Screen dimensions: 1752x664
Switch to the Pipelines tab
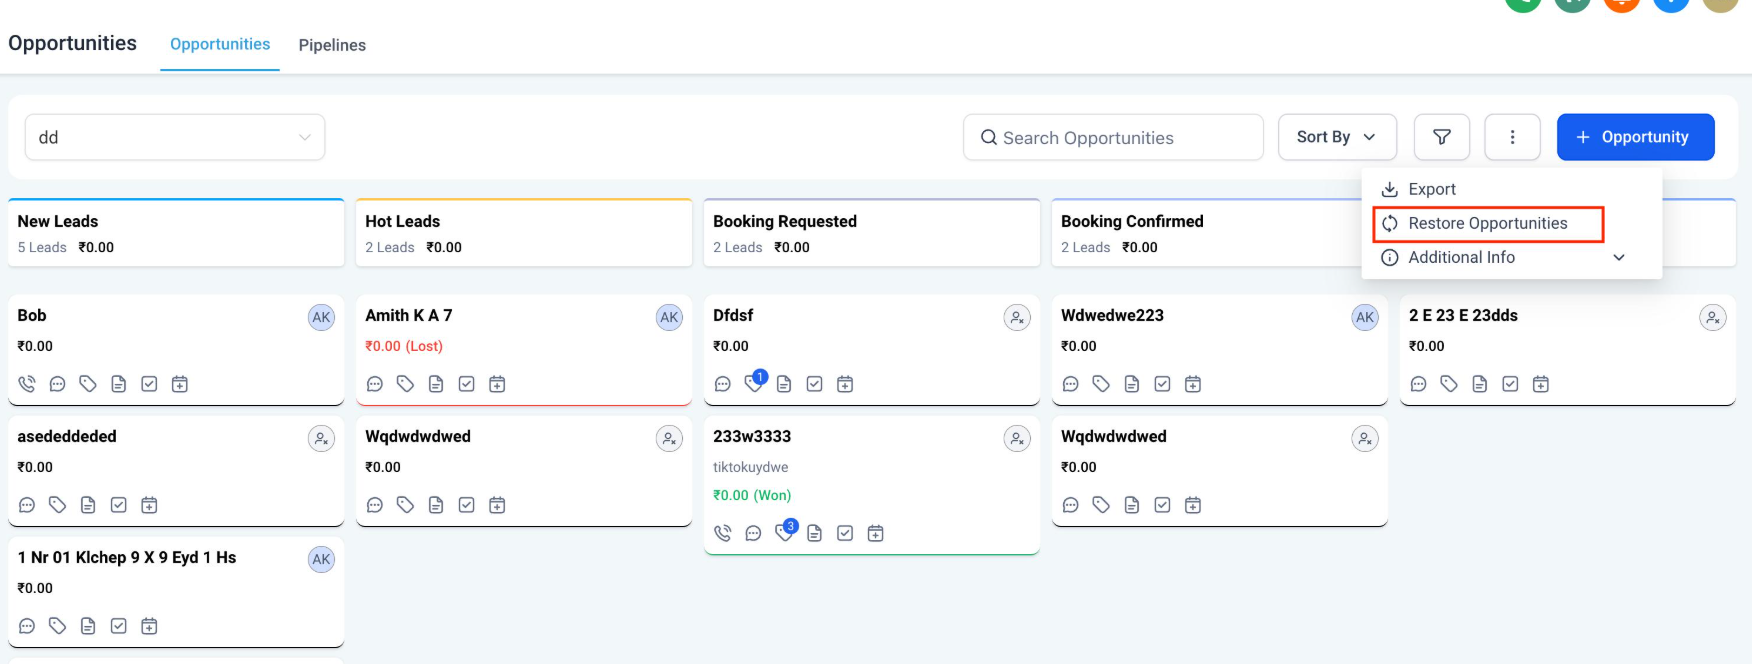point(332,45)
